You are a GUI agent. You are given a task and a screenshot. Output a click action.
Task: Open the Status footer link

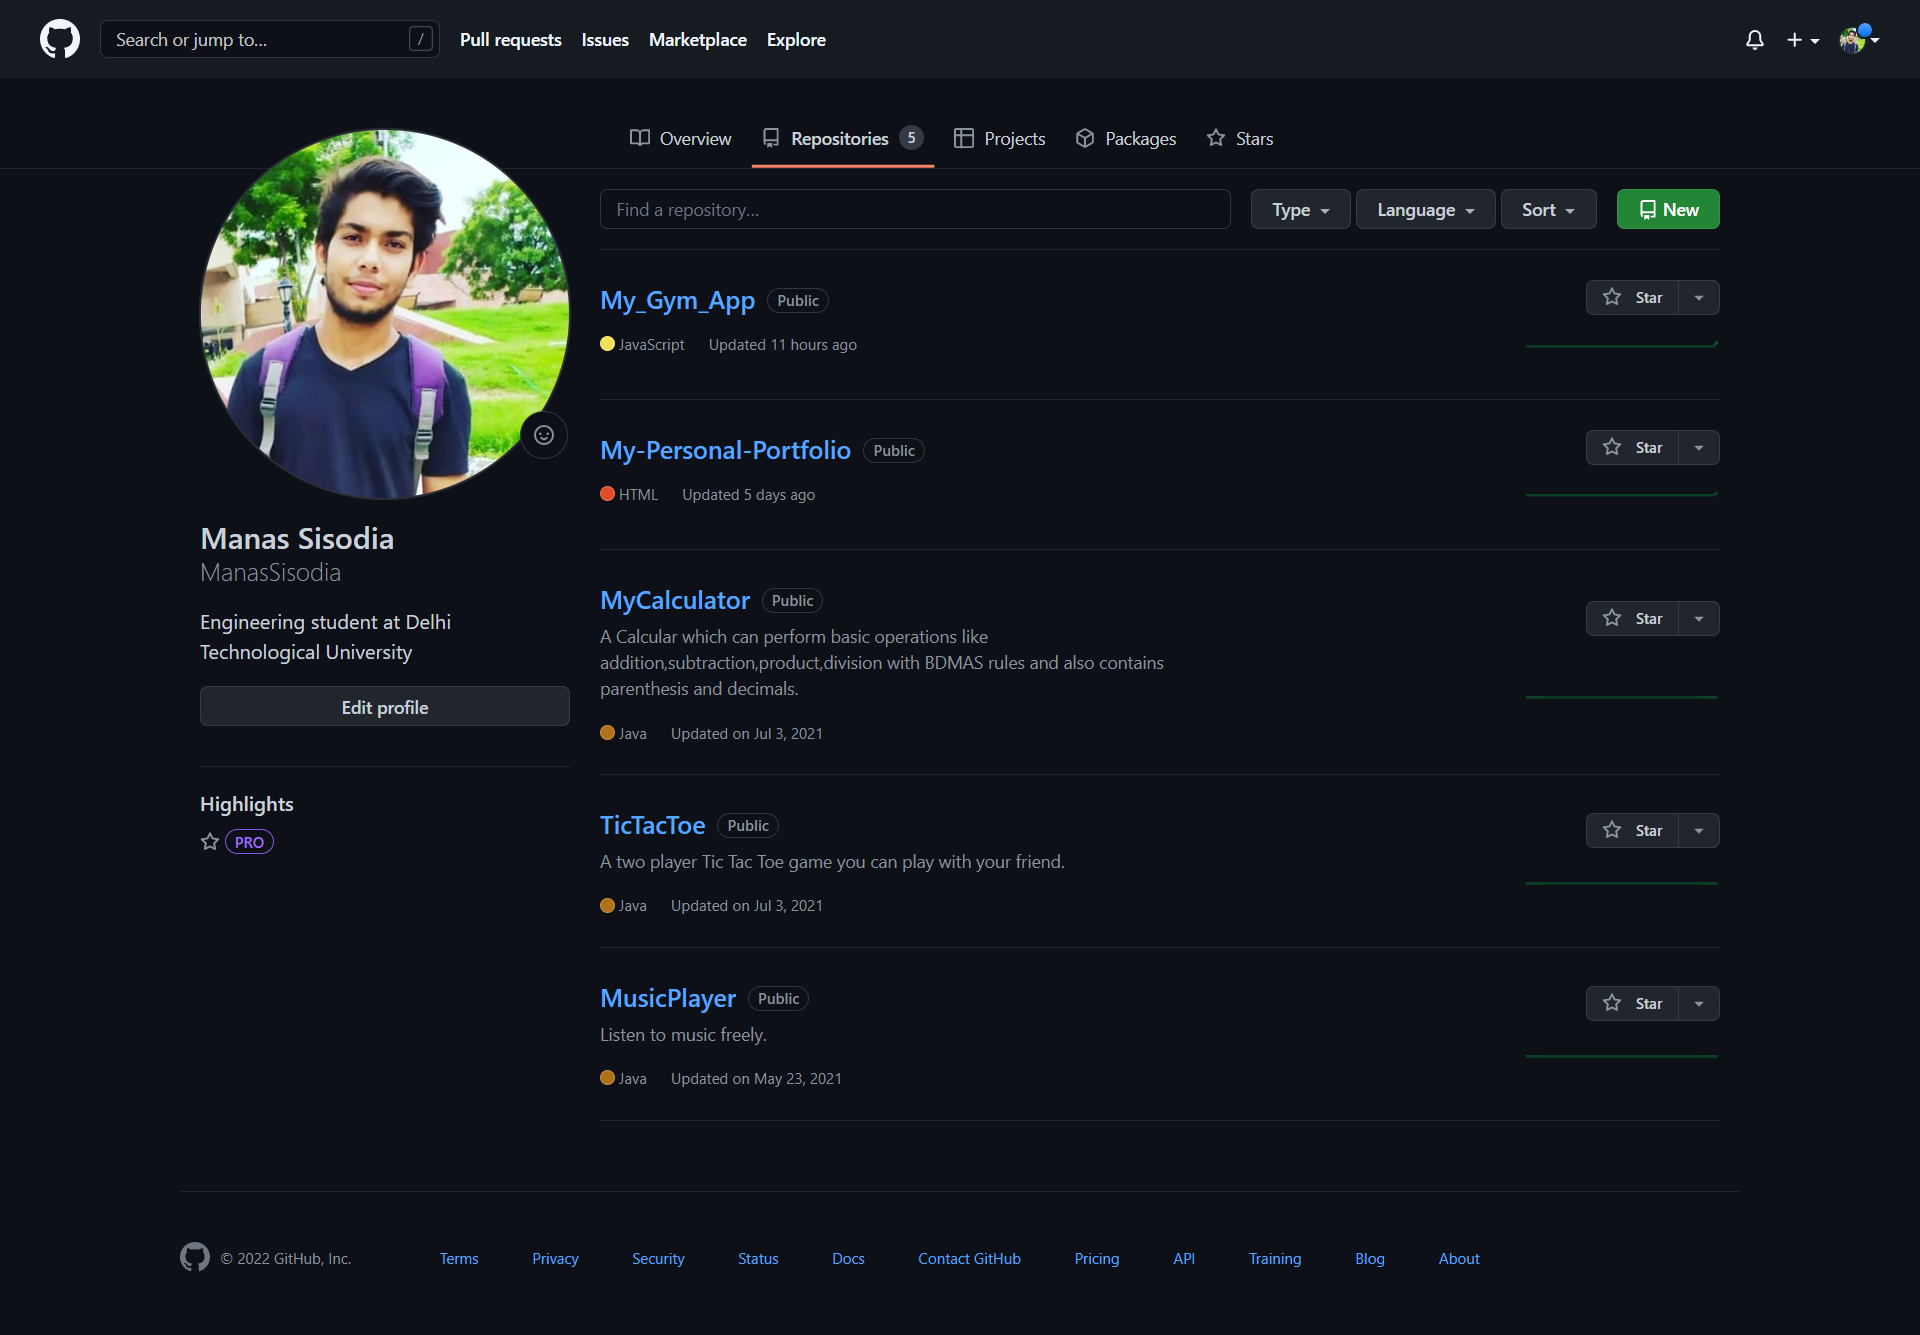click(758, 1258)
